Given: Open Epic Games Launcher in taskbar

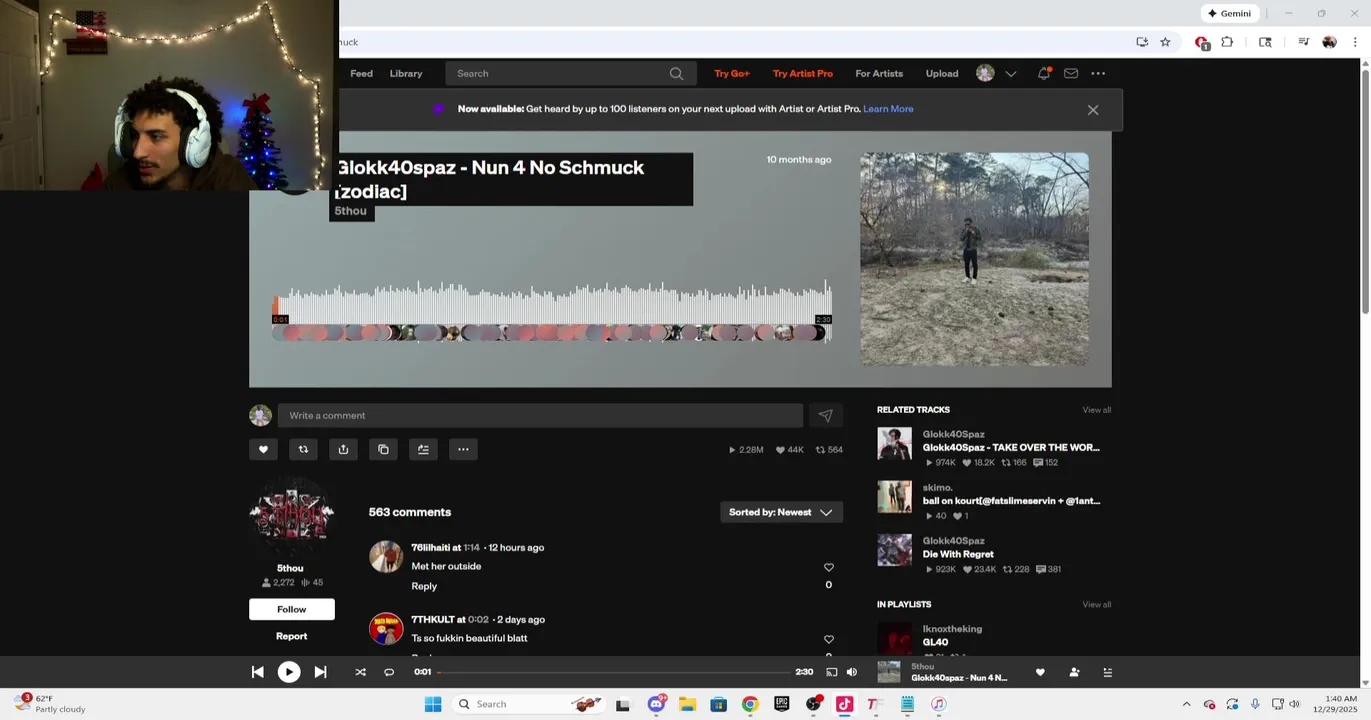Looking at the screenshot, I should (x=781, y=704).
